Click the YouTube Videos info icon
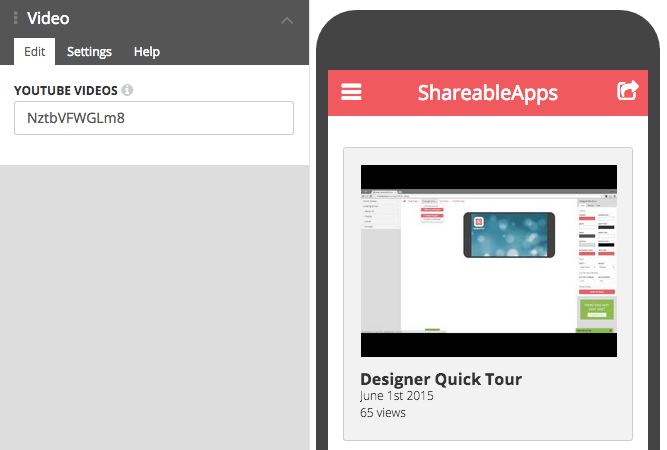The height and width of the screenshot is (450, 667). 127,90
